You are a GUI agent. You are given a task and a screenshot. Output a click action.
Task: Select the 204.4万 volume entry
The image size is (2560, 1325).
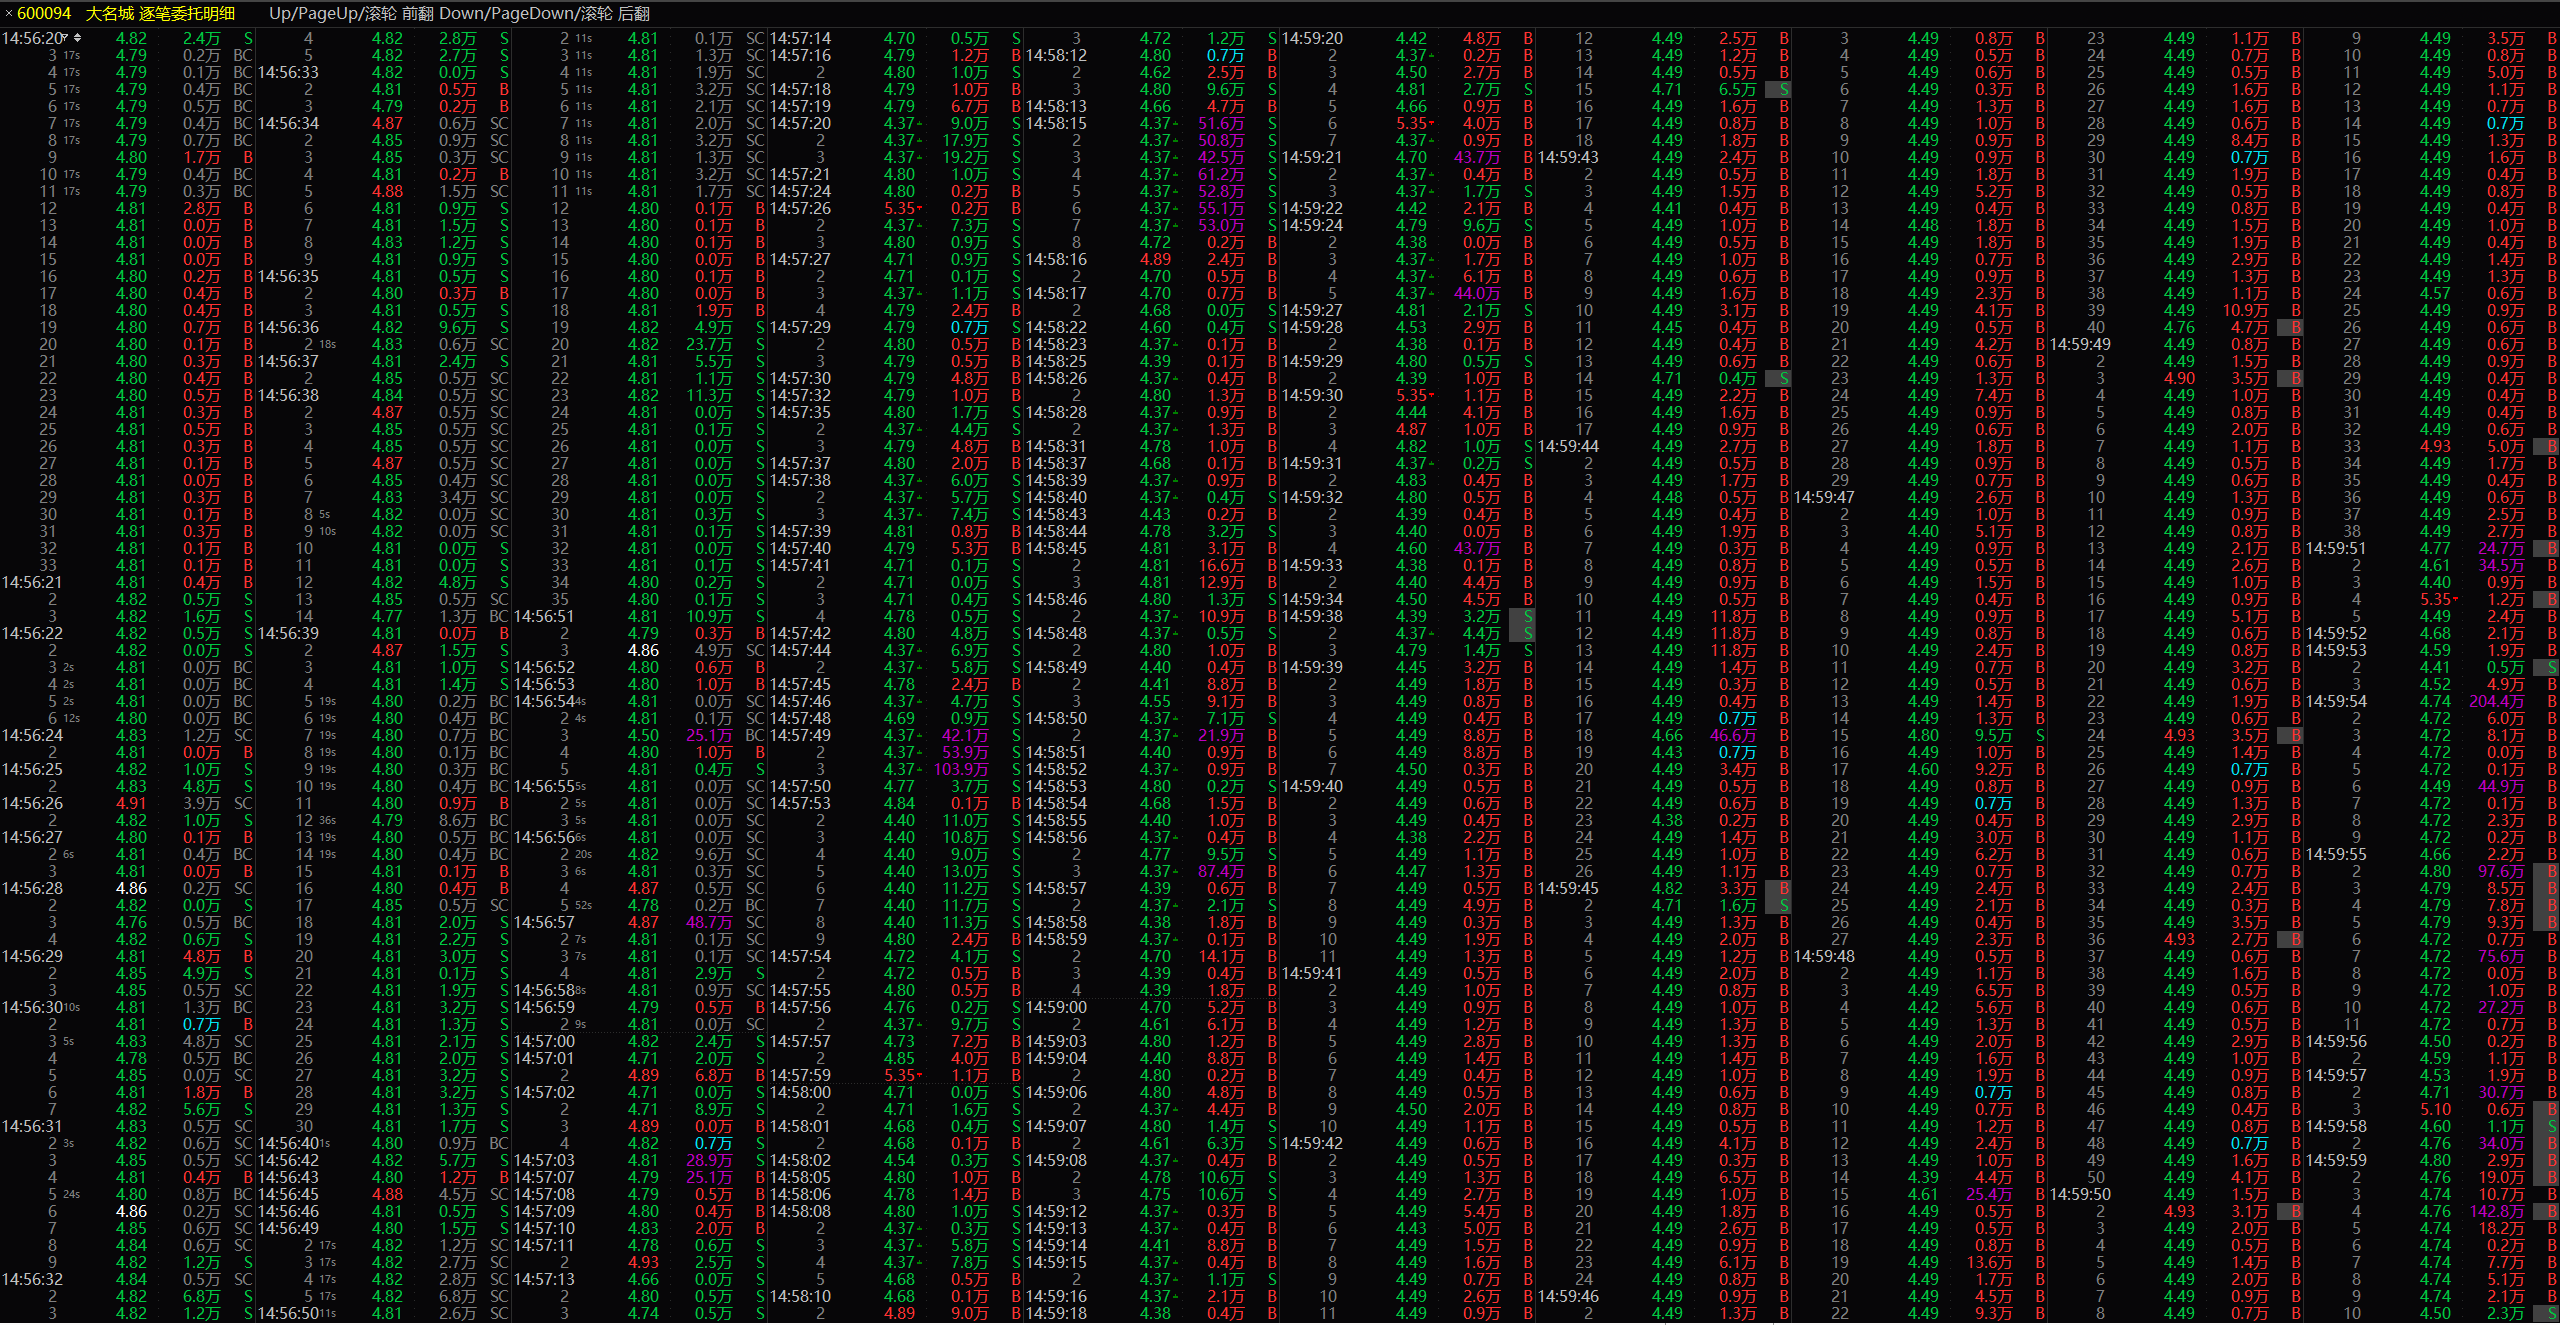(x=2496, y=701)
